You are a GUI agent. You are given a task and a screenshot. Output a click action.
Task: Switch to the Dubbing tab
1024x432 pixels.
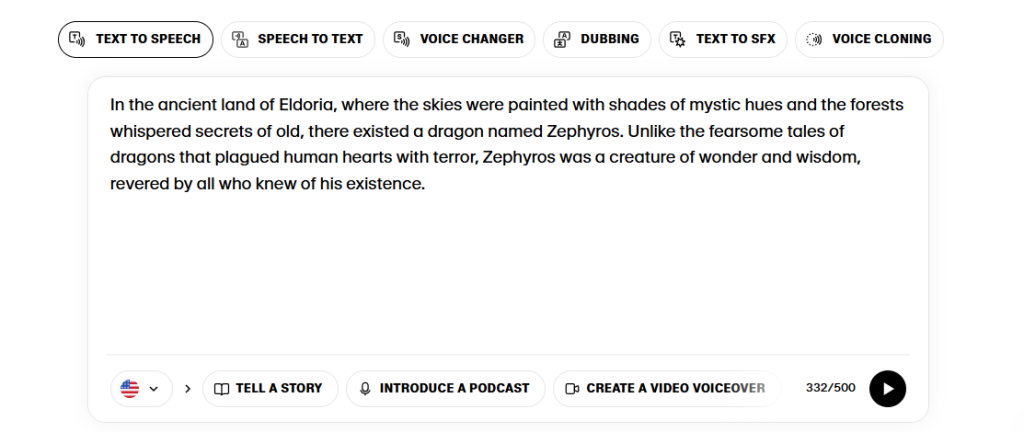[597, 39]
